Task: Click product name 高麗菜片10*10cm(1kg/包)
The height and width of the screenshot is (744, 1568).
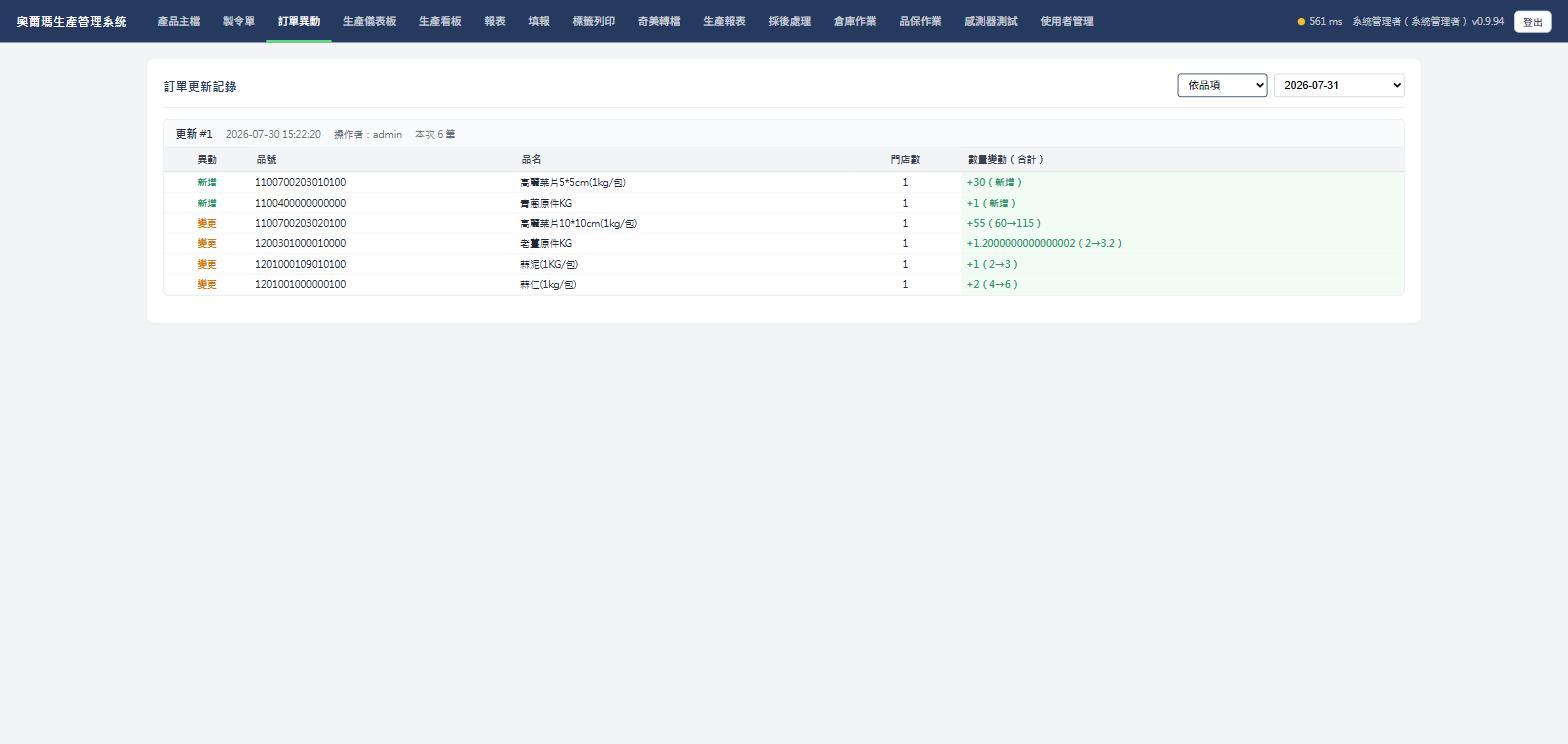Action: [579, 224]
